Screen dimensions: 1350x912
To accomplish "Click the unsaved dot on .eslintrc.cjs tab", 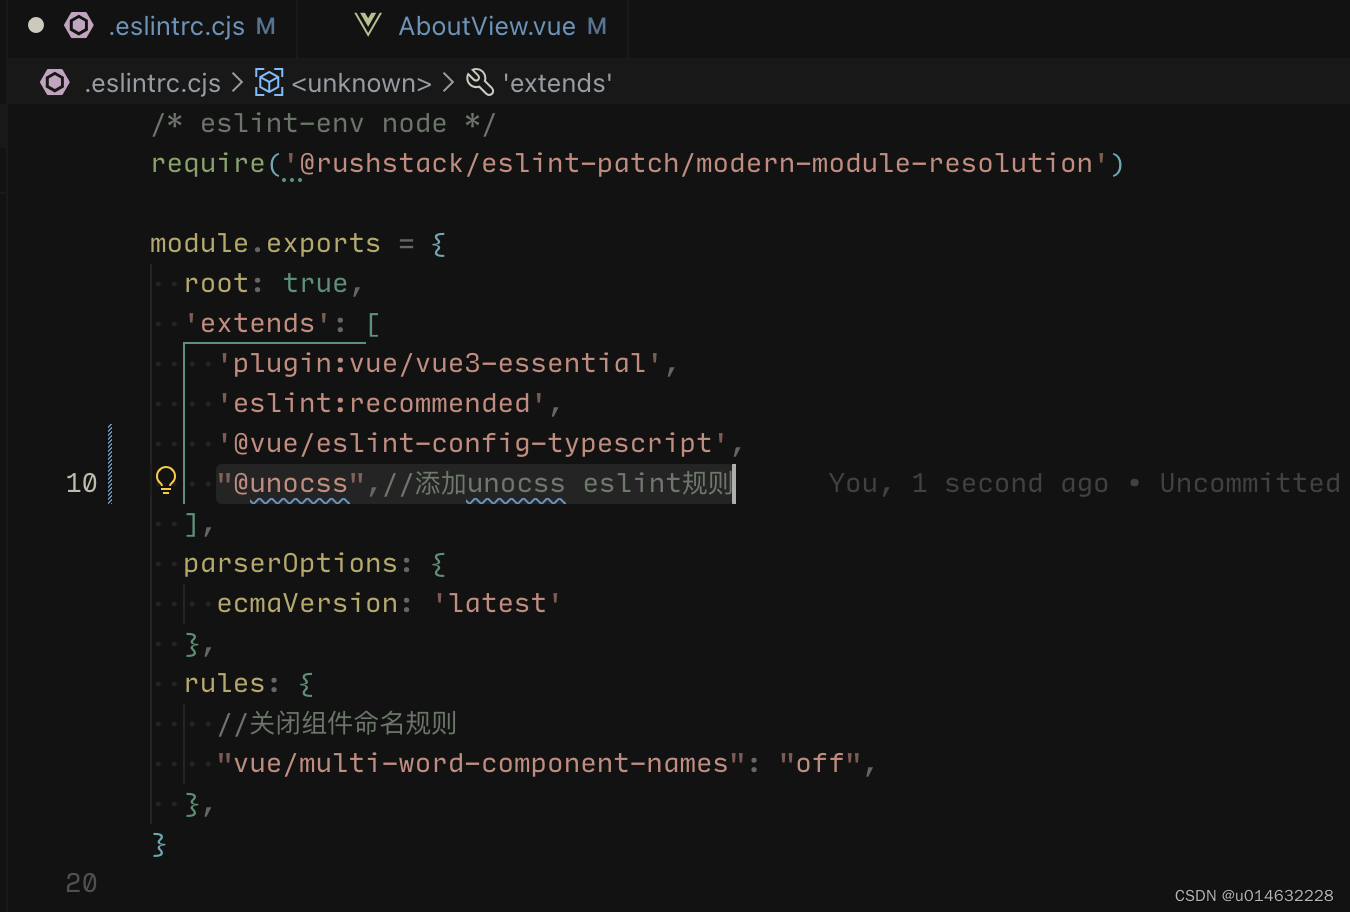I will (36, 26).
